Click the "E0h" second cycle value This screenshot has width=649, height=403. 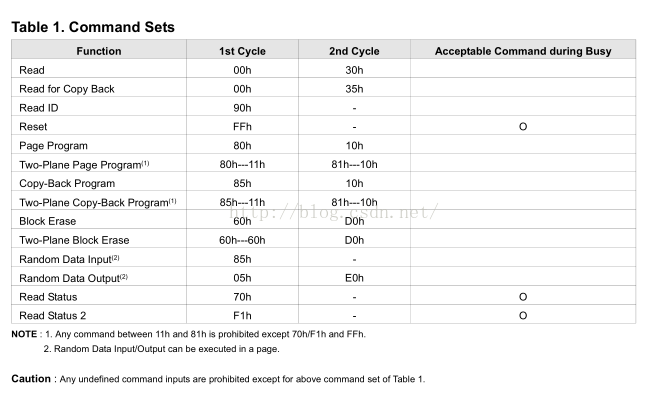[x=354, y=278]
